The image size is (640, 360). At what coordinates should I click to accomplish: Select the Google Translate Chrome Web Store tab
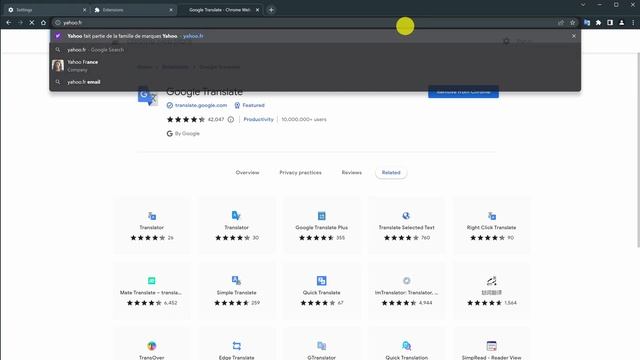pyautogui.click(x=219, y=10)
